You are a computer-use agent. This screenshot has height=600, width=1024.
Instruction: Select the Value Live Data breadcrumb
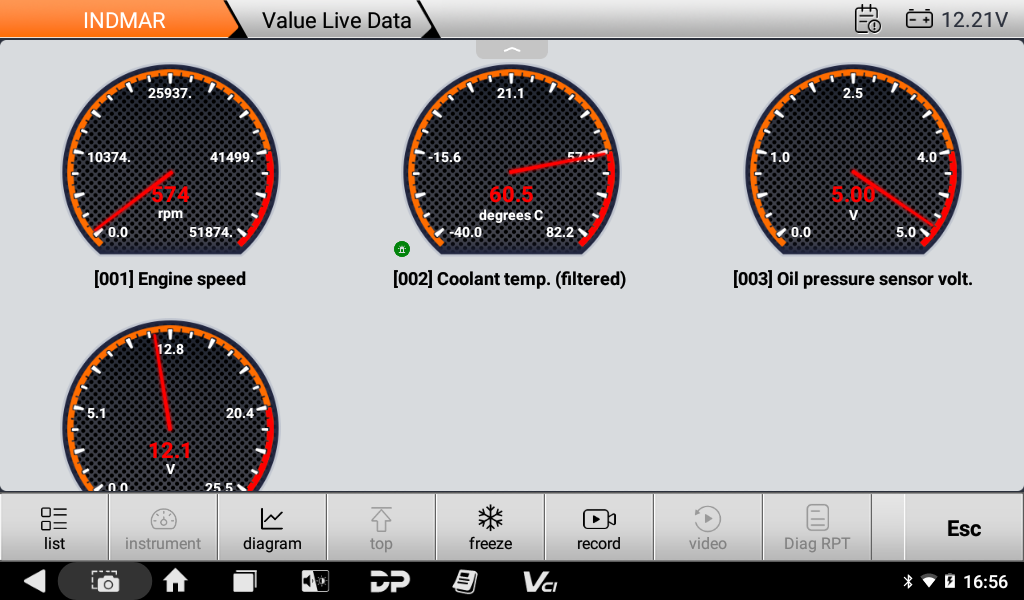pyautogui.click(x=336, y=20)
